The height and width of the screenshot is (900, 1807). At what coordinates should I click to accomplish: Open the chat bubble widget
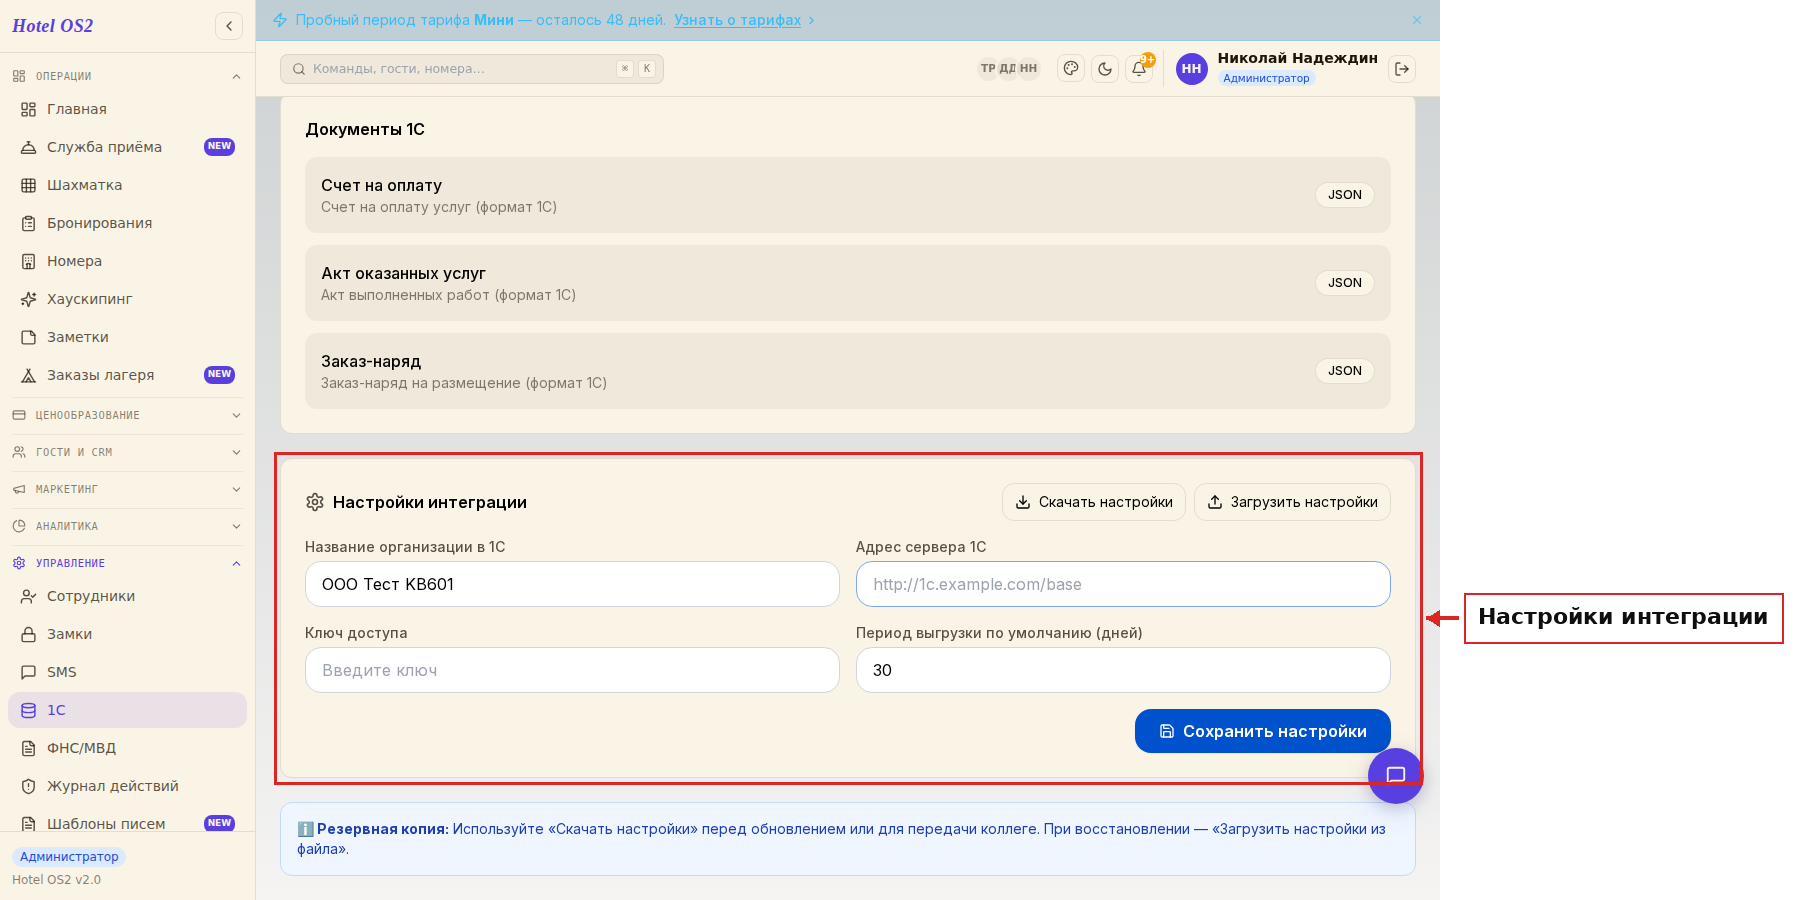(1396, 775)
